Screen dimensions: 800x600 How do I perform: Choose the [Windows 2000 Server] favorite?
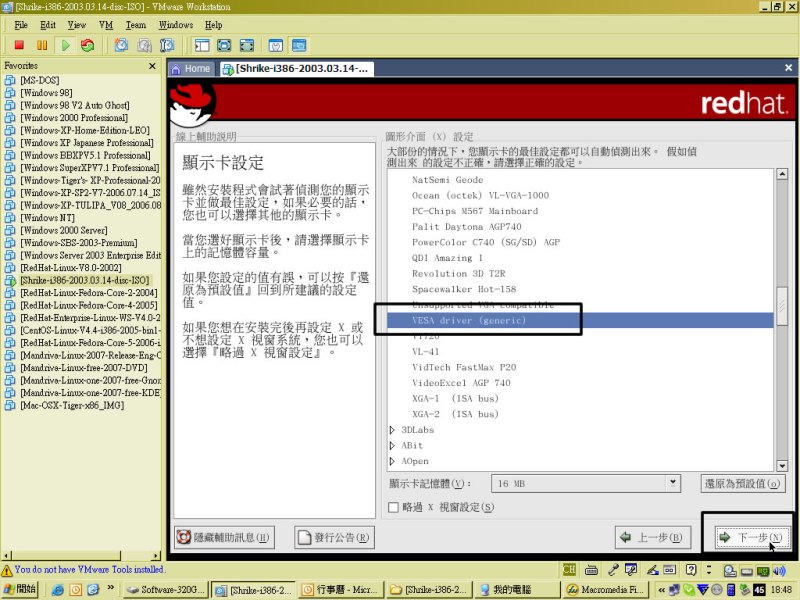[63, 230]
